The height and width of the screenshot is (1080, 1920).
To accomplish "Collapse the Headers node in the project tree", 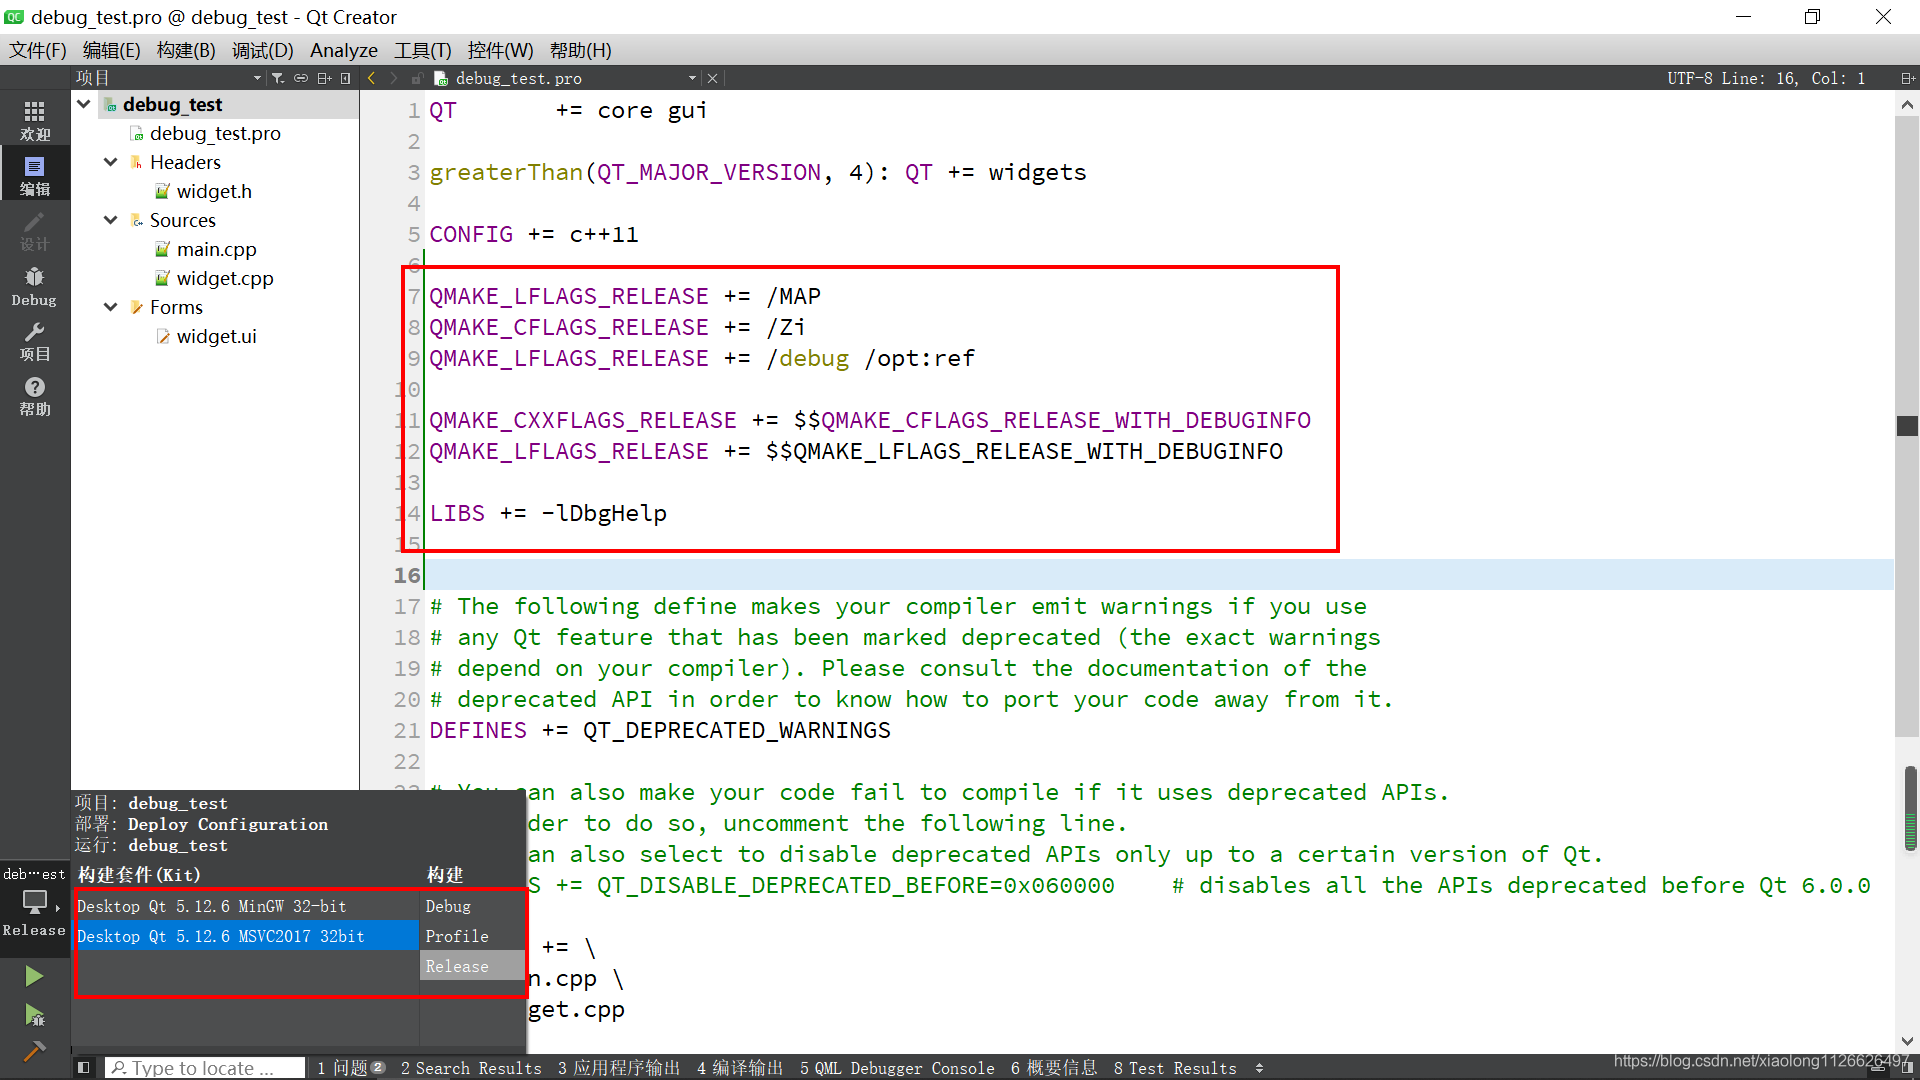I will pos(110,162).
